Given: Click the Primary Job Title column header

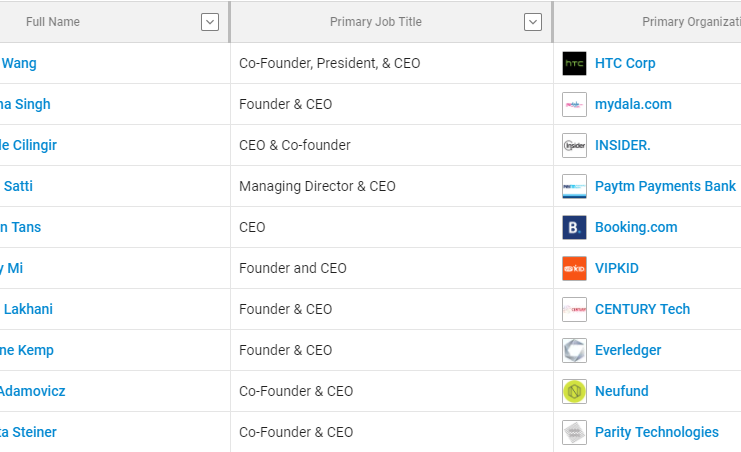Looking at the screenshot, I should click(376, 22).
